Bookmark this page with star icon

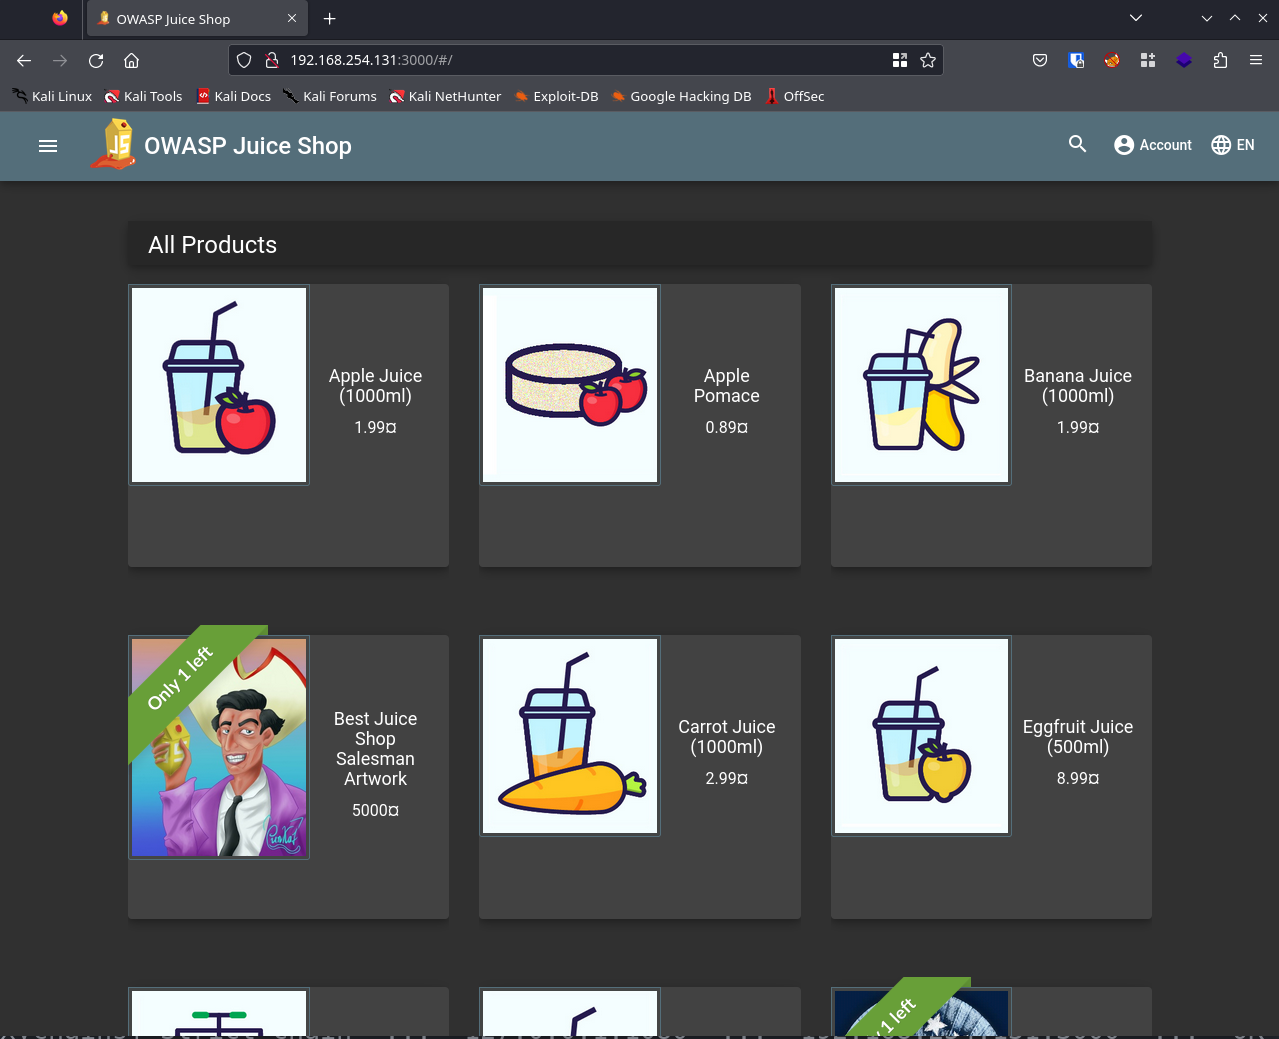coord(928,61)
